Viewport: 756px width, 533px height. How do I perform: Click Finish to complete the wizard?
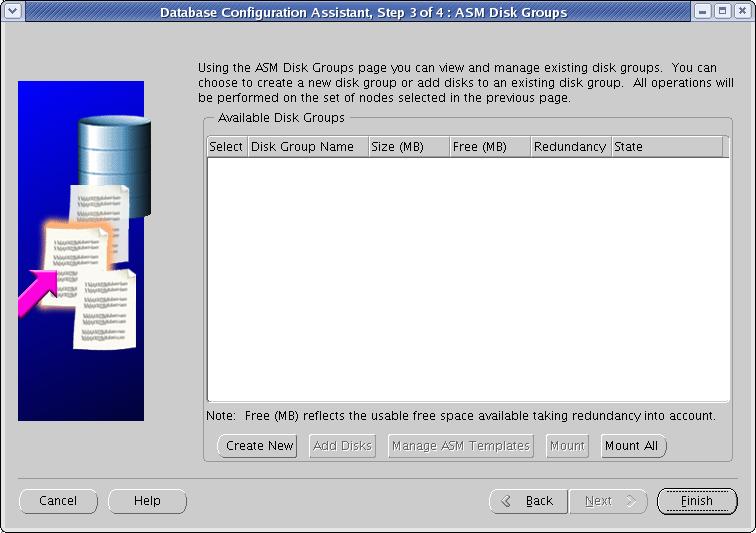pos(697,501)
